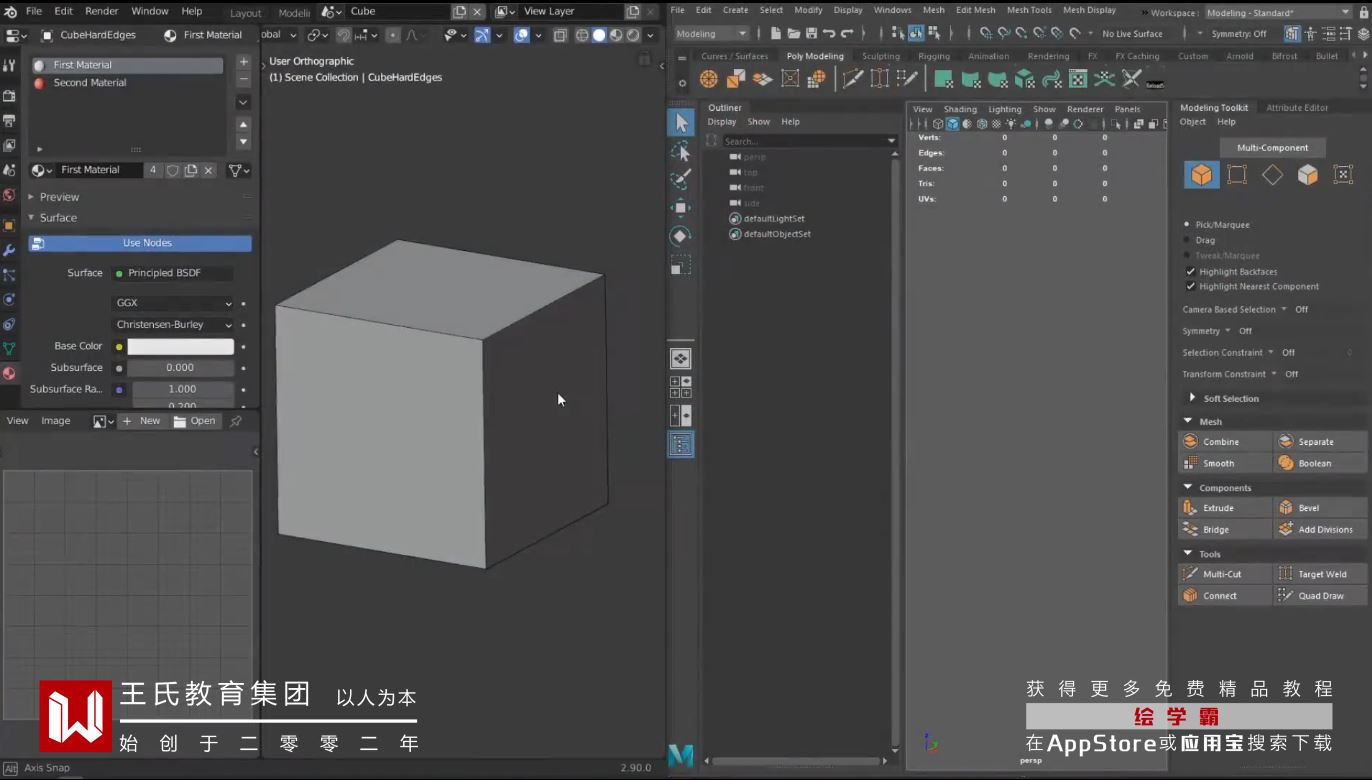Click Bevel button in Modeling Toolkit
Viewport: 1372px width, 780px height.
[x=1320, y=508]
